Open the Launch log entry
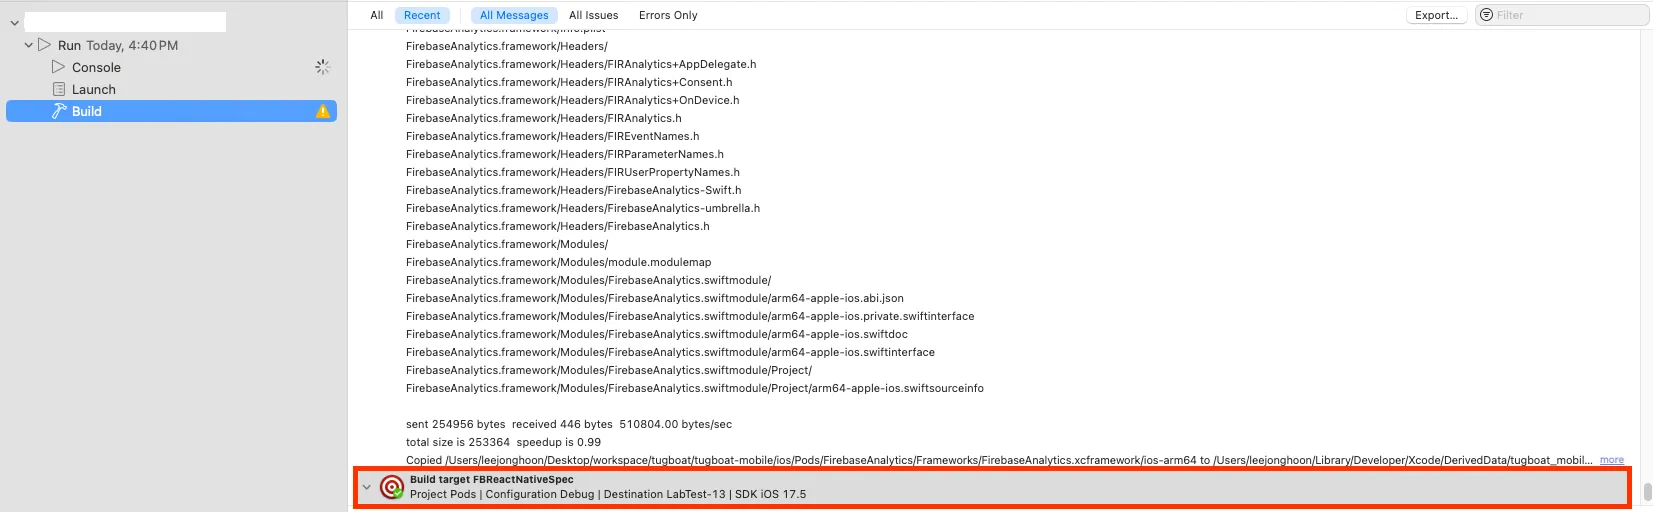1653x512 pixels. 93,89
